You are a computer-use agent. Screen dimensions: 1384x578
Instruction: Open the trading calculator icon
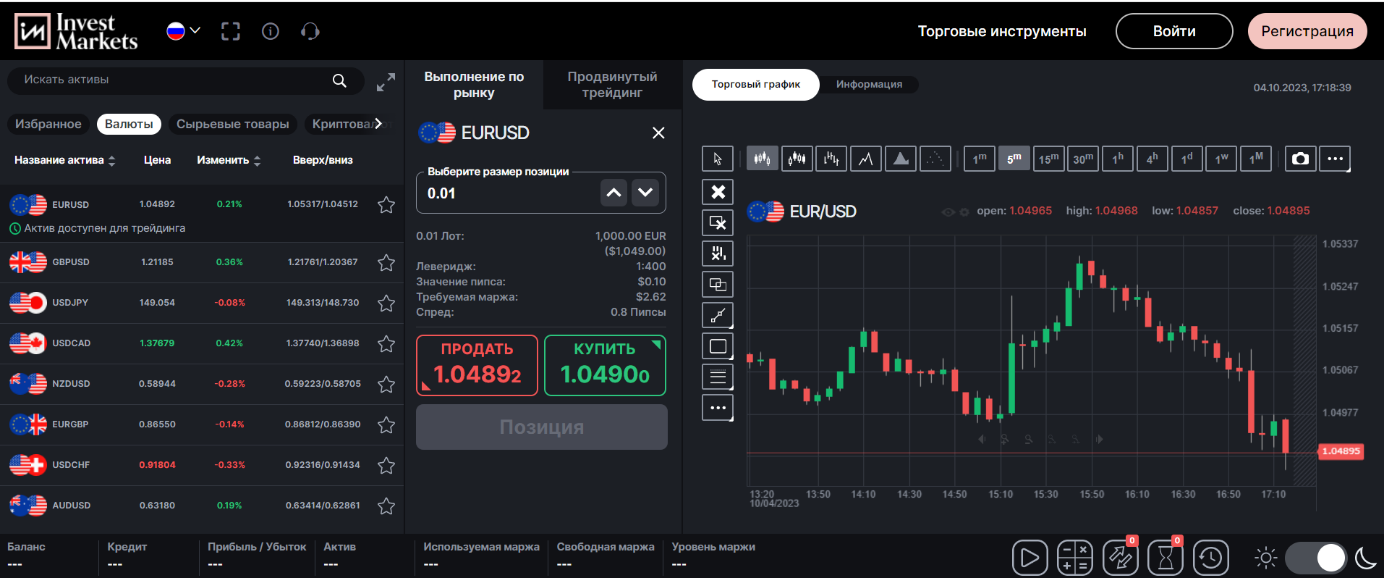[1075, 557]
